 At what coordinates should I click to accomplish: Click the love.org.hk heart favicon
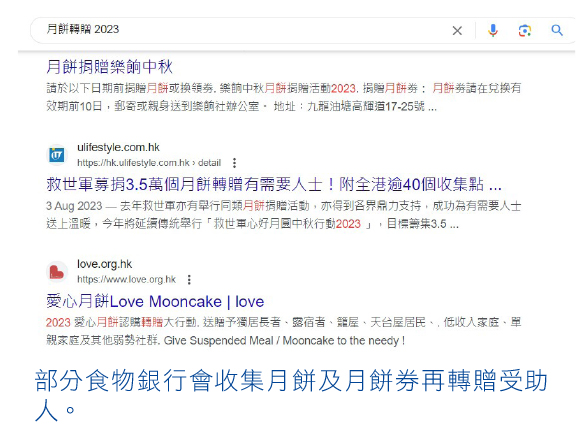click(x=57, y=272)
